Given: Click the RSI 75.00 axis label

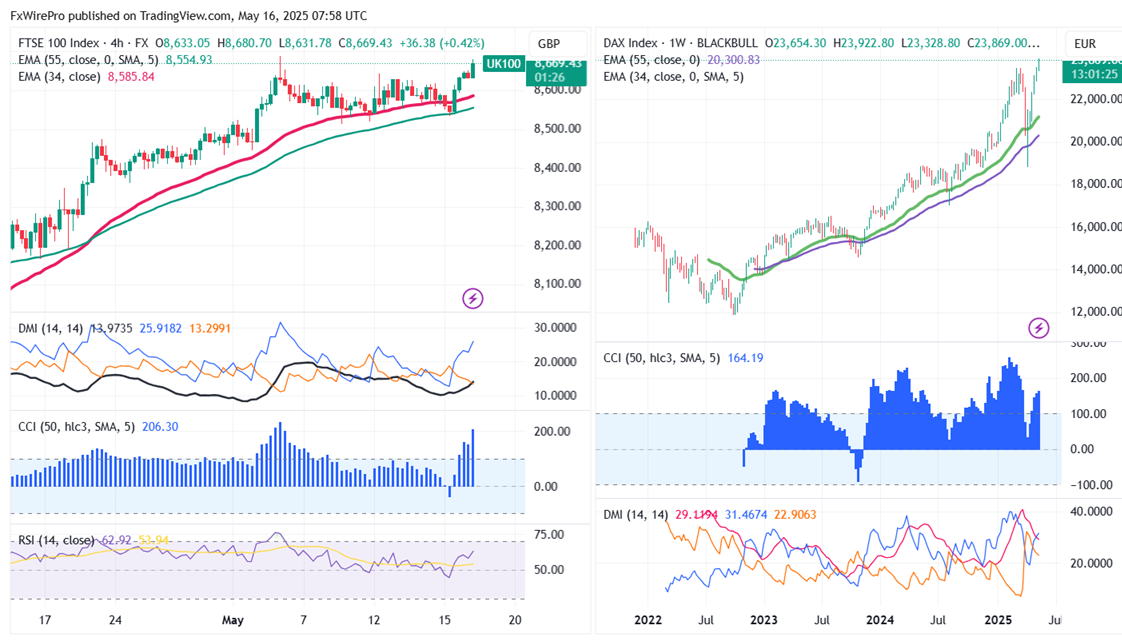Looking at the screenshot, I should pyautogui.click(x=549, y=535).
